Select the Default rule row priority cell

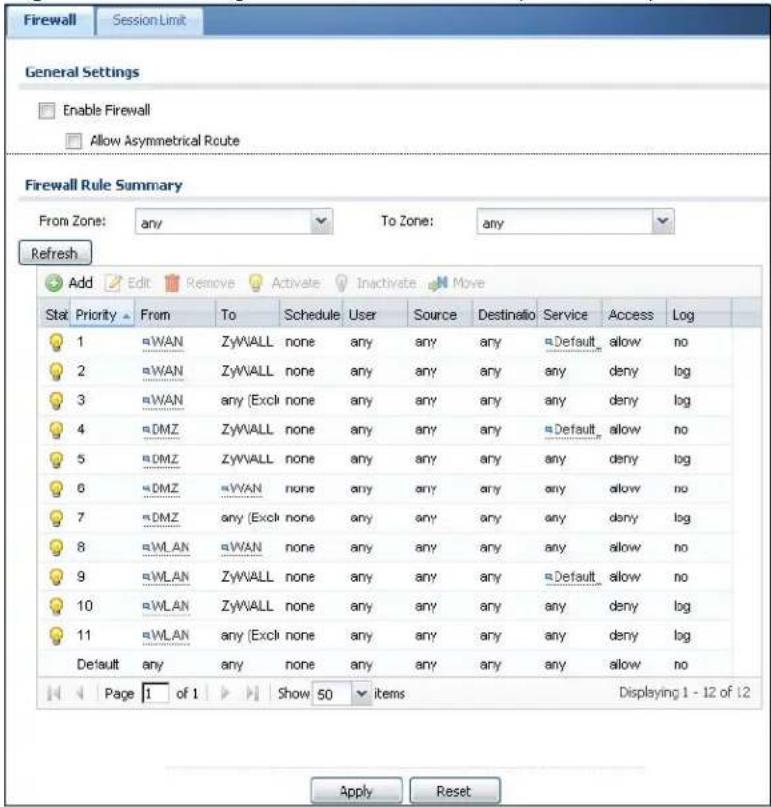[98, 664]
